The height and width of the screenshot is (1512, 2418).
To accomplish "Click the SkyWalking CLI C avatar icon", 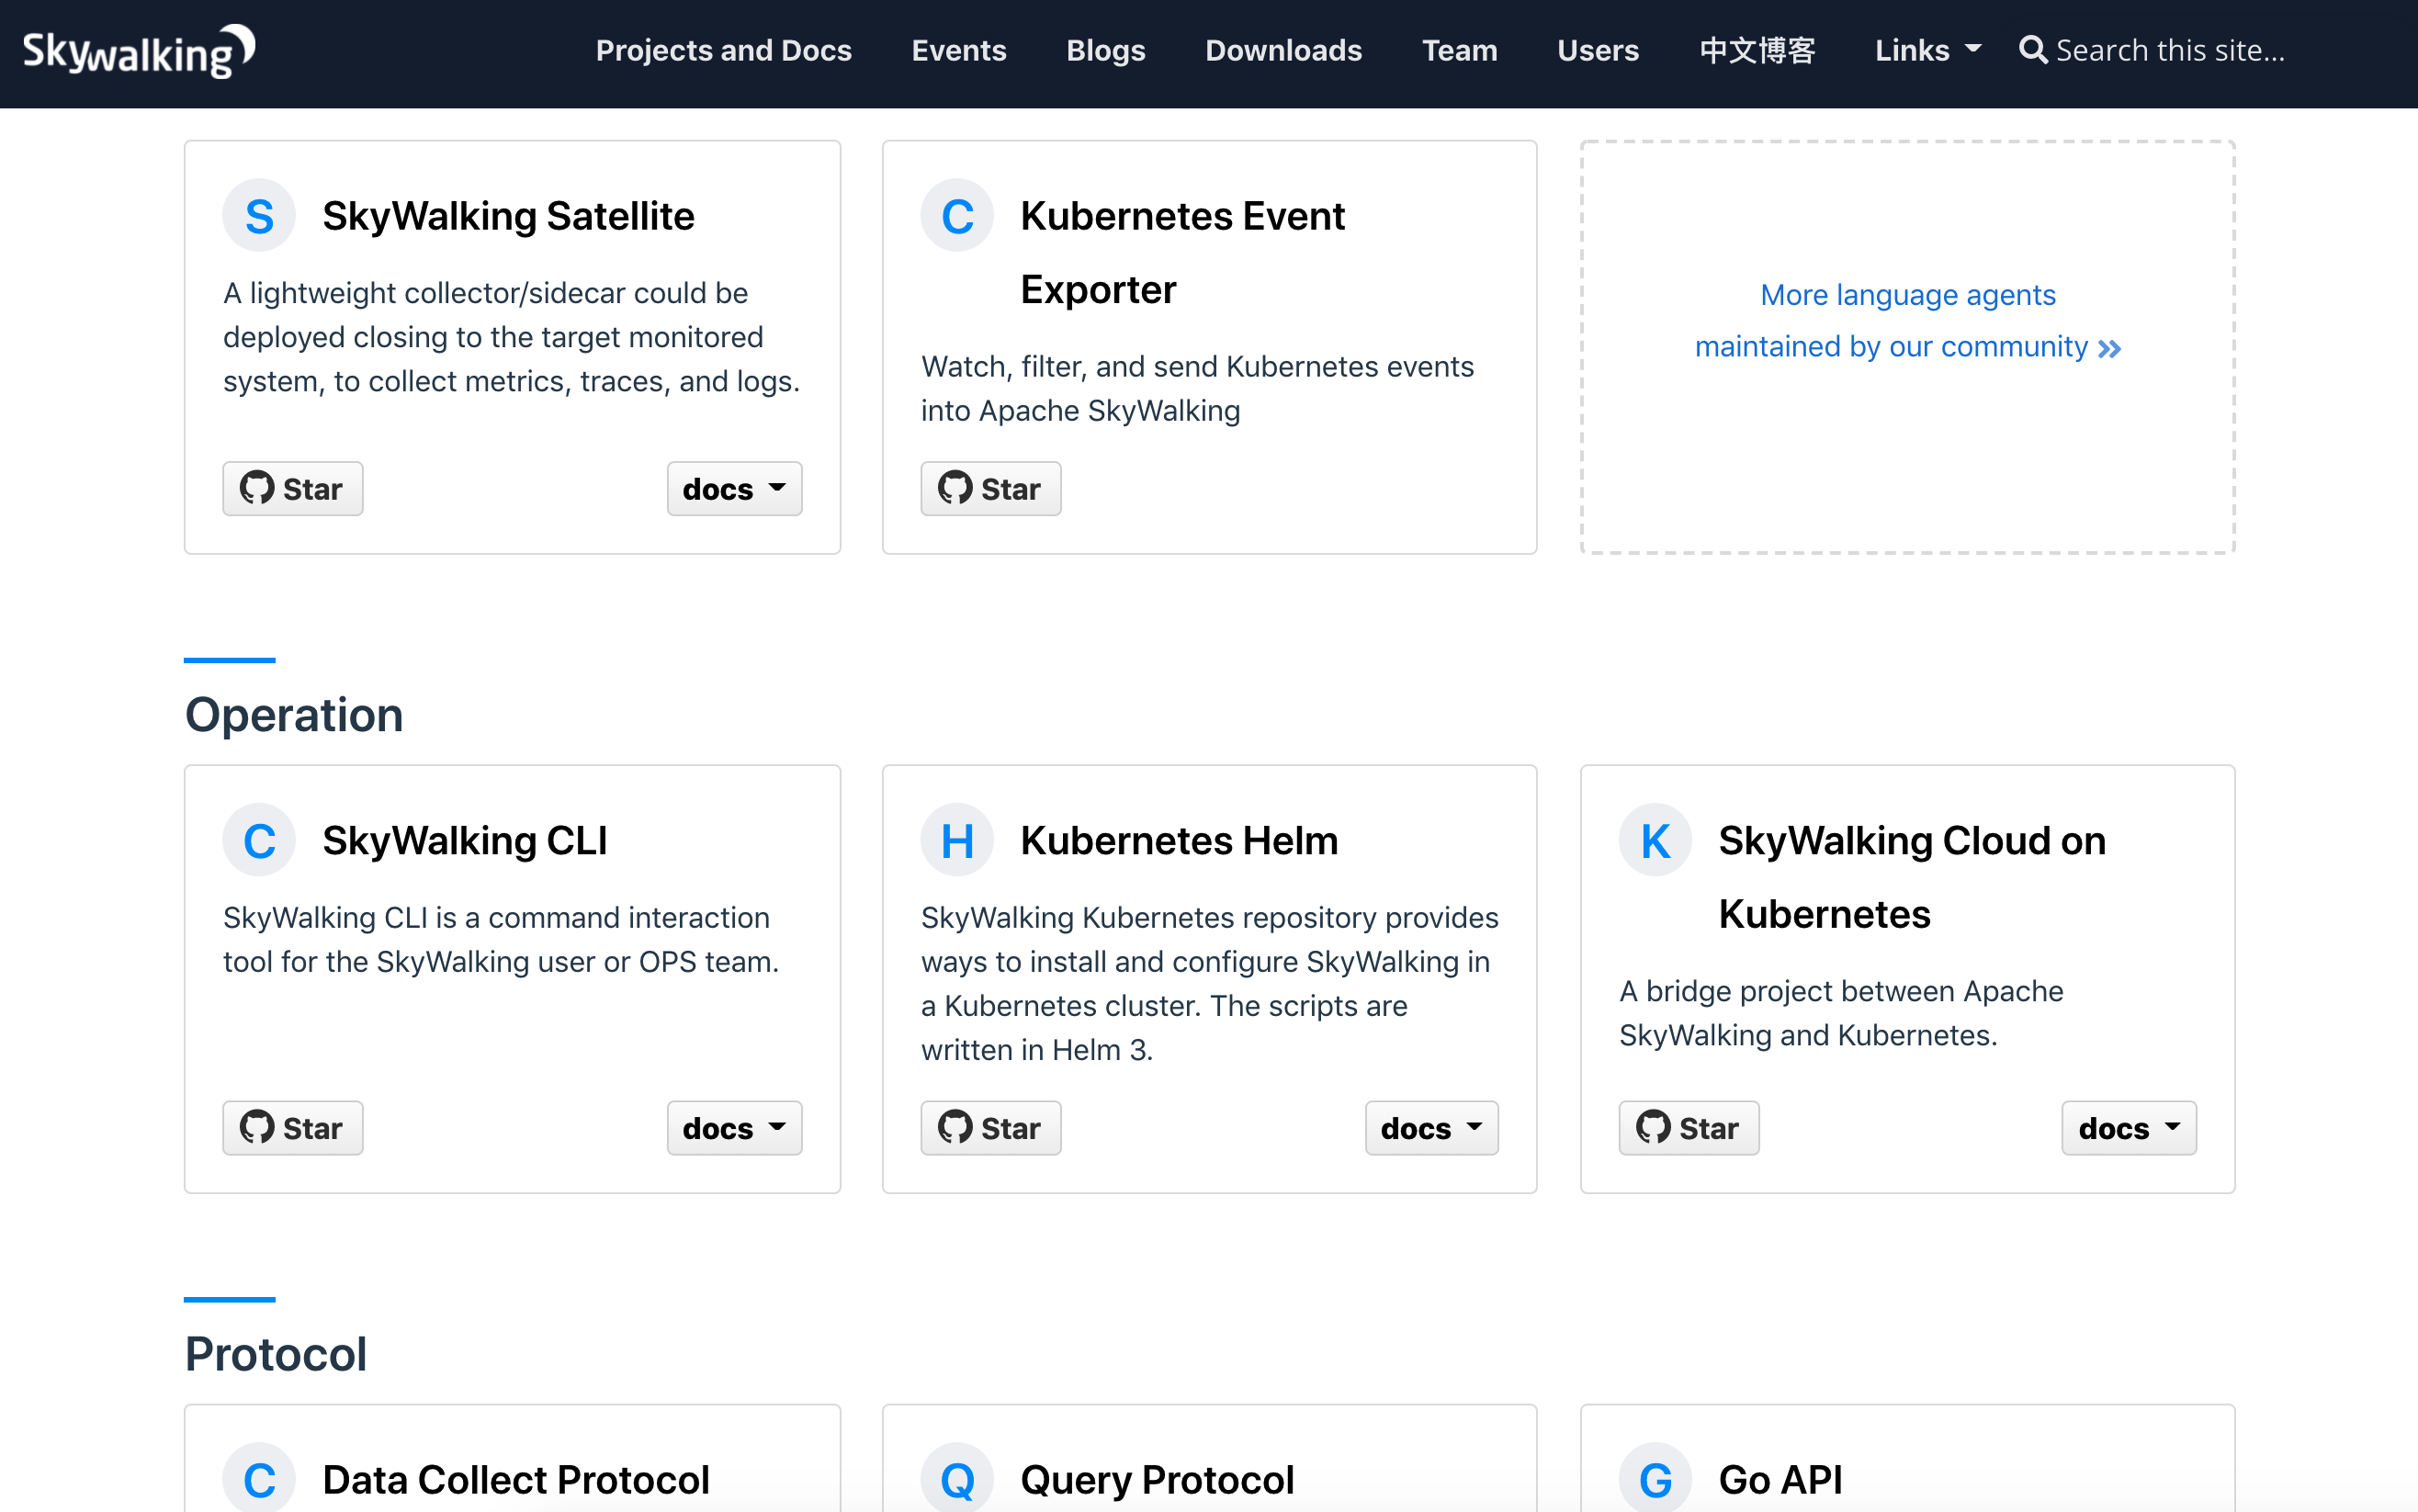I will click(x=259, y=841).
